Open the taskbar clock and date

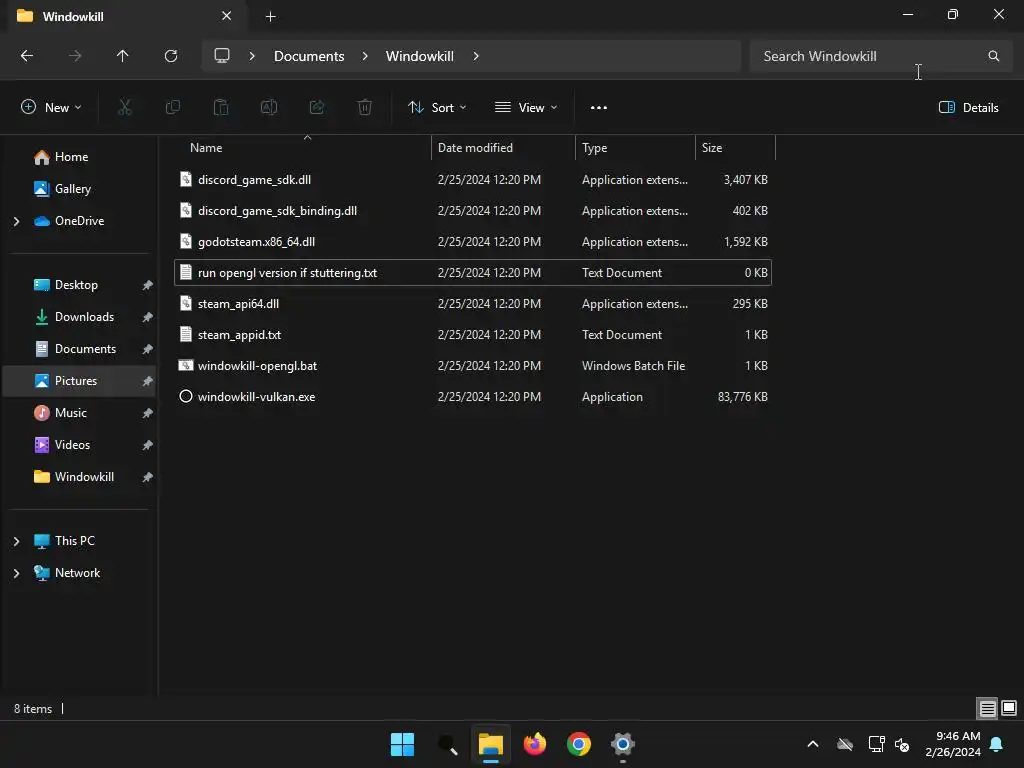pyautogui.click(x=953, y=744)
